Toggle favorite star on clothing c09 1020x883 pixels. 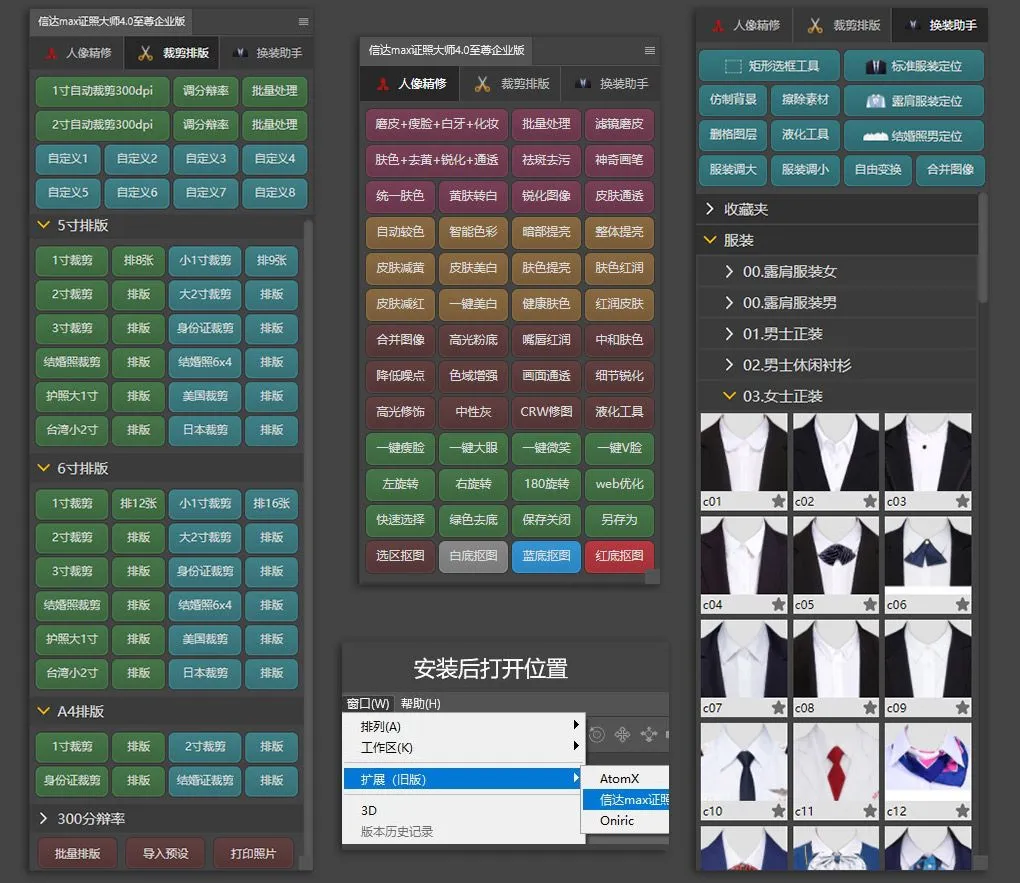962,707
